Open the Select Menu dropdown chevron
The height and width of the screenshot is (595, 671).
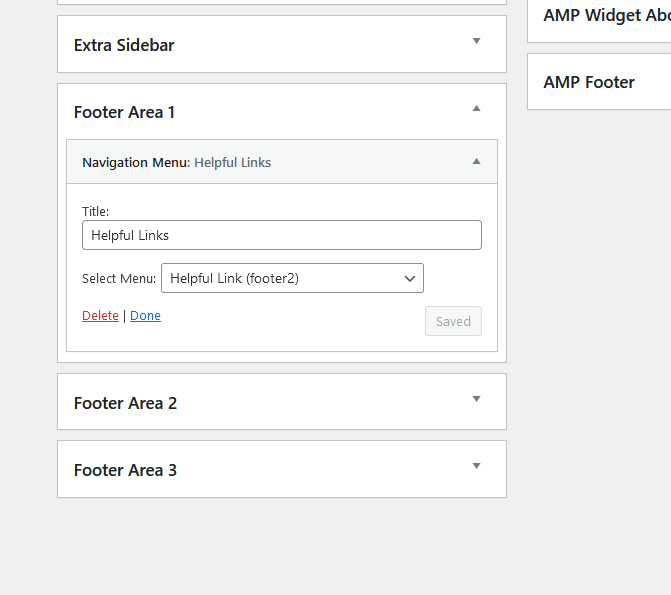(410, 279)
